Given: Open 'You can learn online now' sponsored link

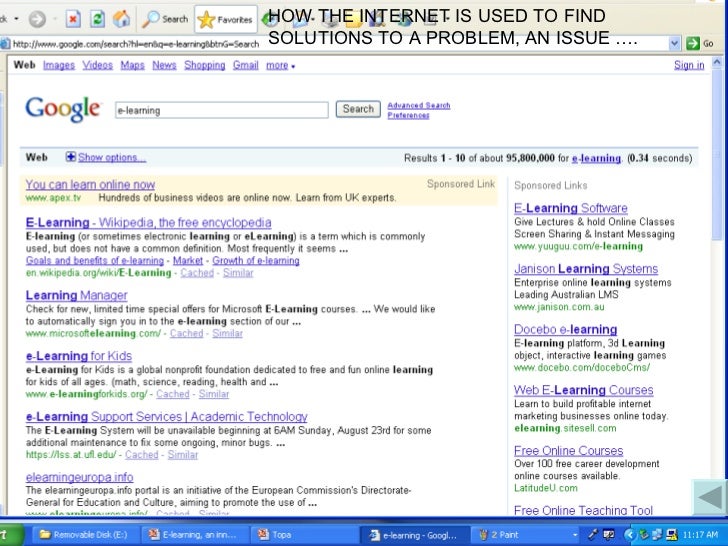Looking at the screenshot, I should point(90,184).
